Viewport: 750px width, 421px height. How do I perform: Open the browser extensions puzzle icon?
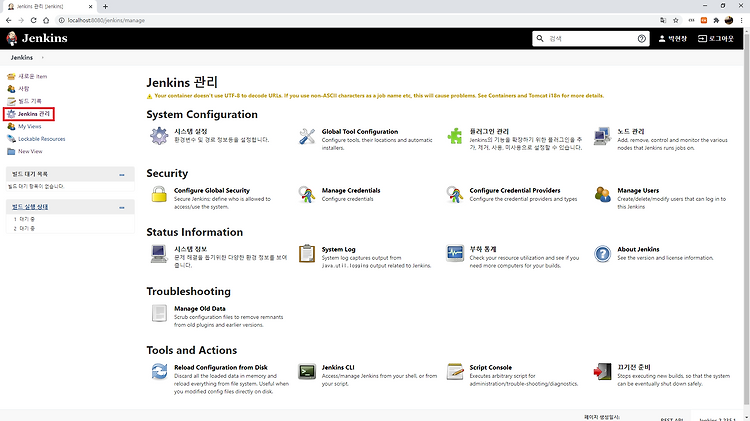tap(716, 20)
